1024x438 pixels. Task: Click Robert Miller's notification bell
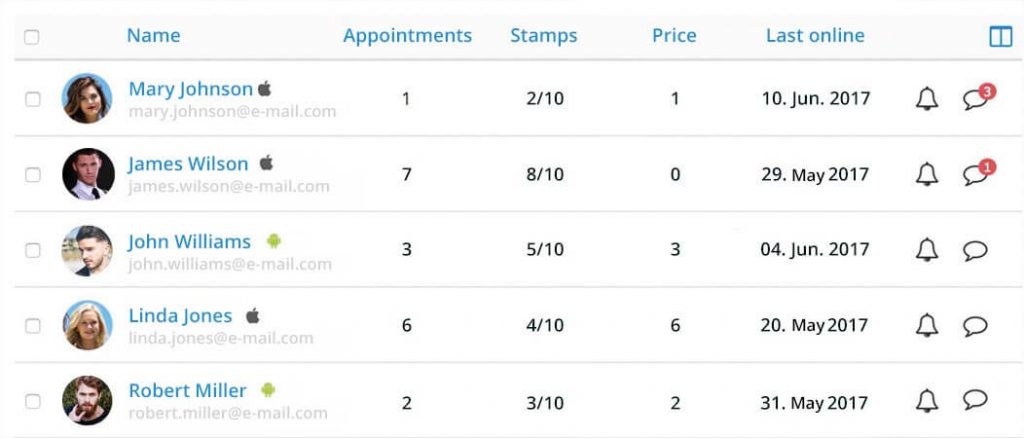pos(927,400)
